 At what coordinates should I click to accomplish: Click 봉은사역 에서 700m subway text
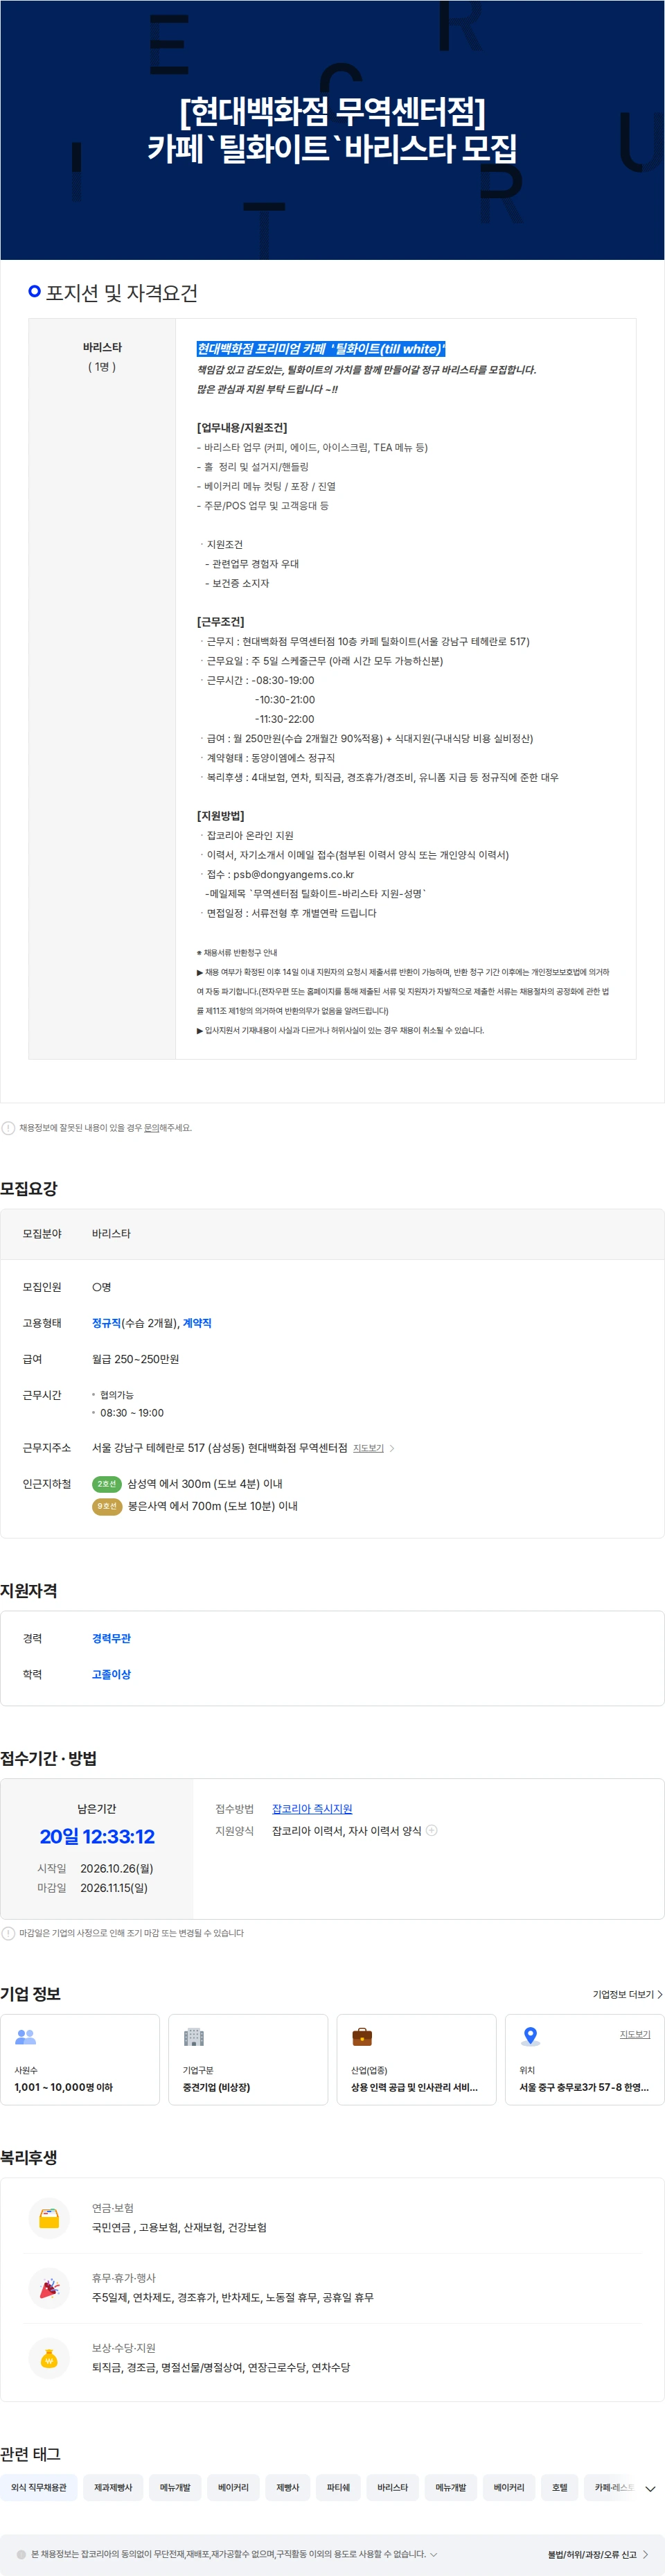pos(213,1506)
